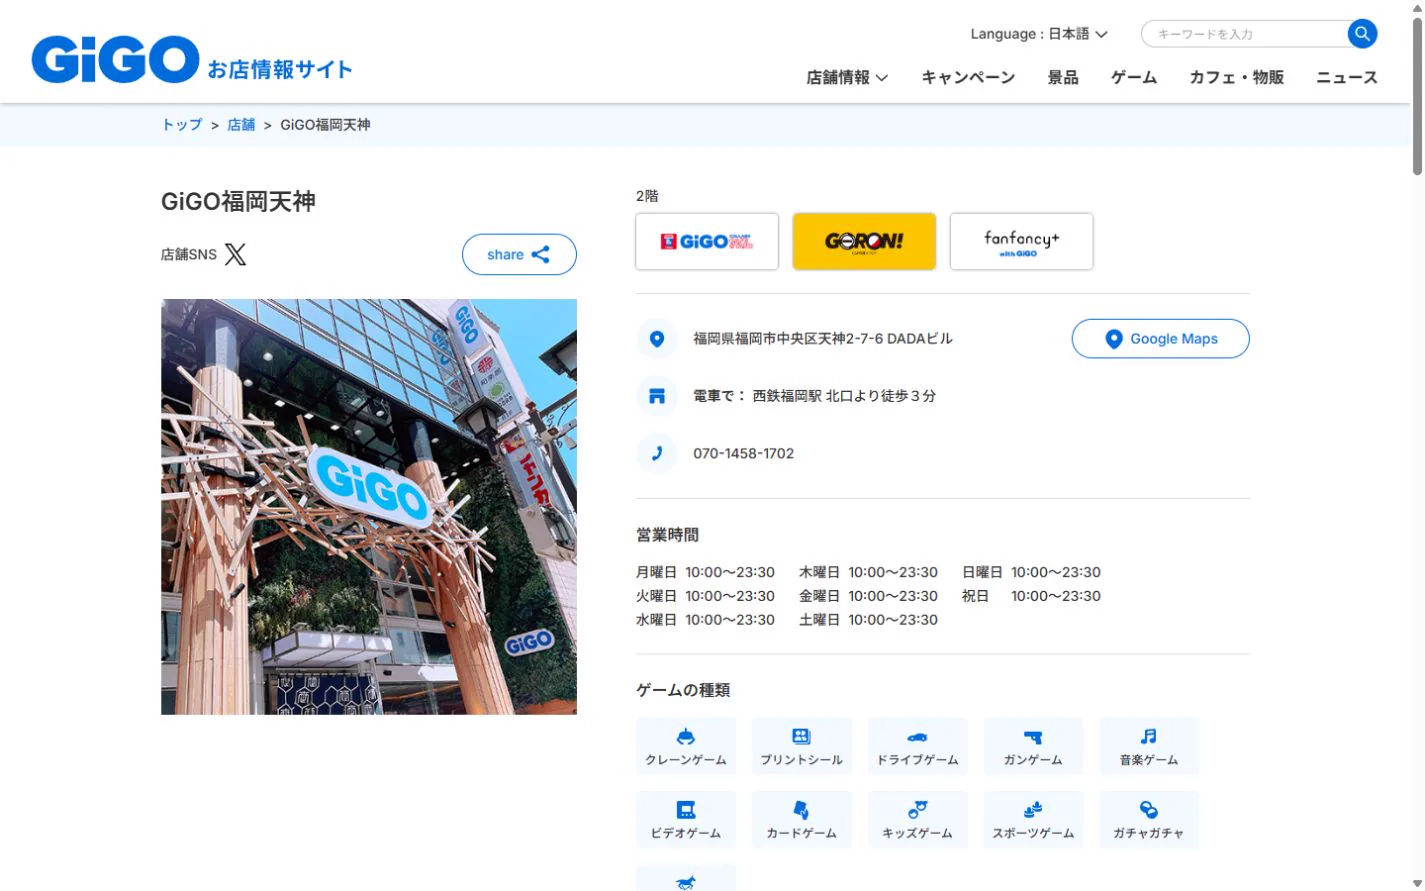This screenshot has height=891, width=1425.
Task: Go to 店舗 in the breadcrumb
Action: point(241,125)
